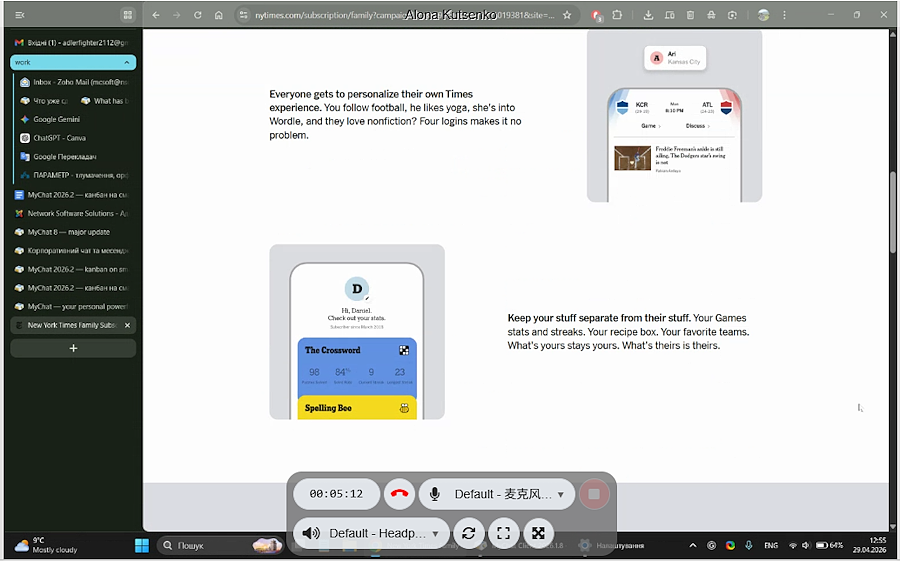
Task: Click the page vertical scrollbar thumb
Action: tap(893, 212)
